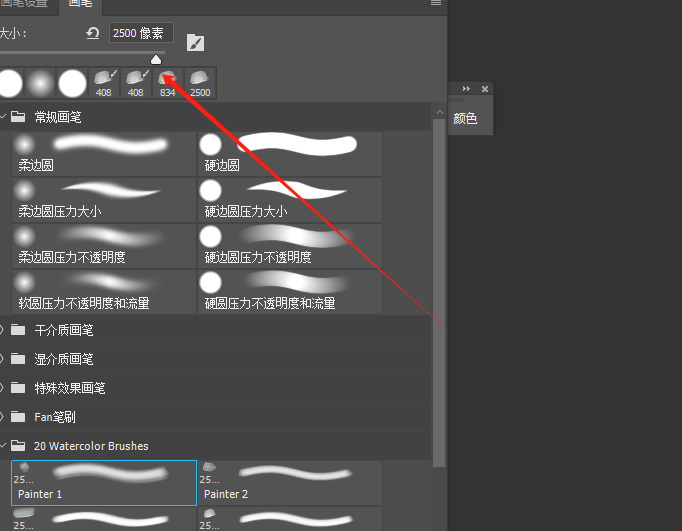Collapse the 常规画笔 folder
The width and height of the screenshot is (682, 531).
pos(3,117)
